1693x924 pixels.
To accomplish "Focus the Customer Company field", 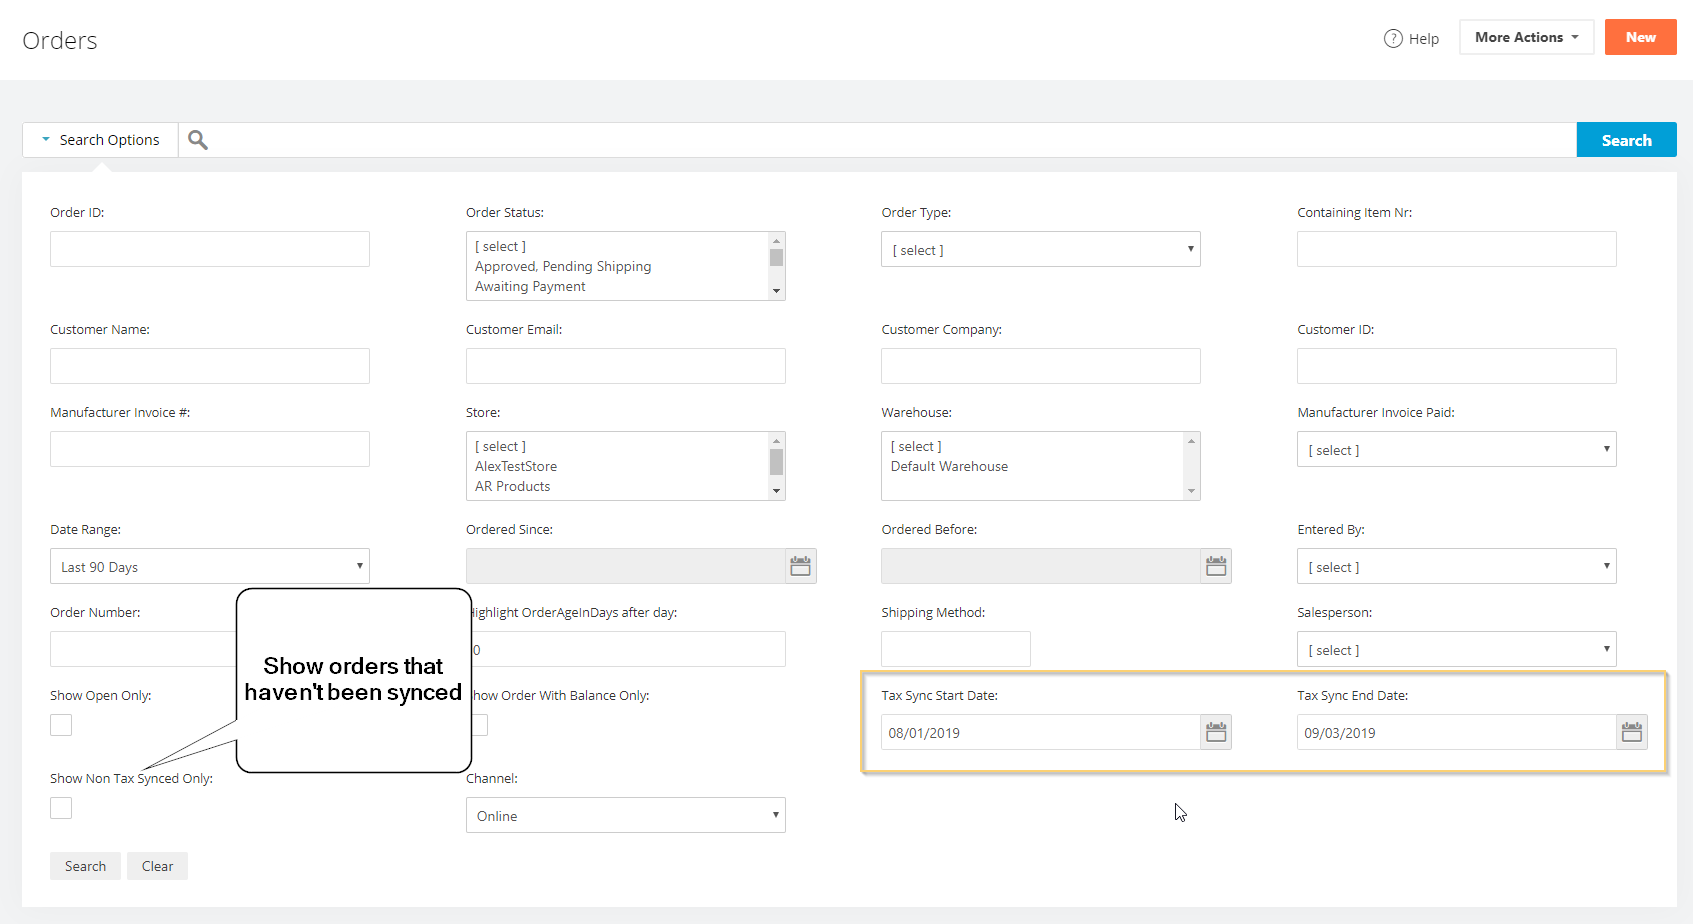I will pos(1041,366).
